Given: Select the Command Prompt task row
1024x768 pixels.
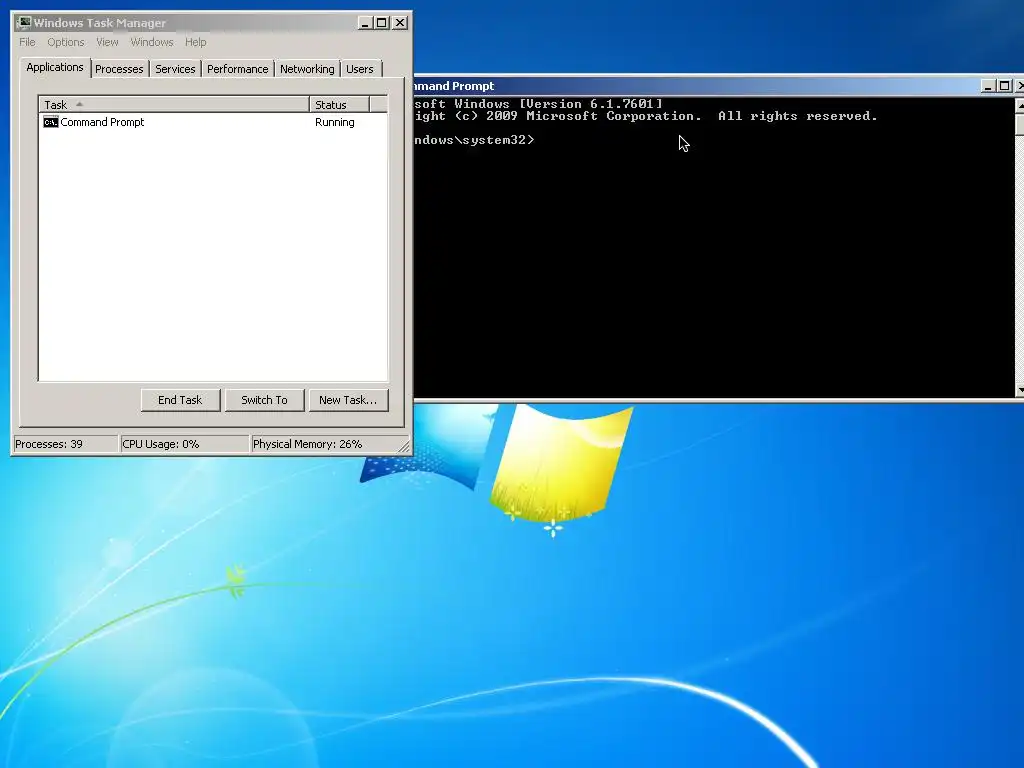Looking at the screenshot, I should (213, 122).
